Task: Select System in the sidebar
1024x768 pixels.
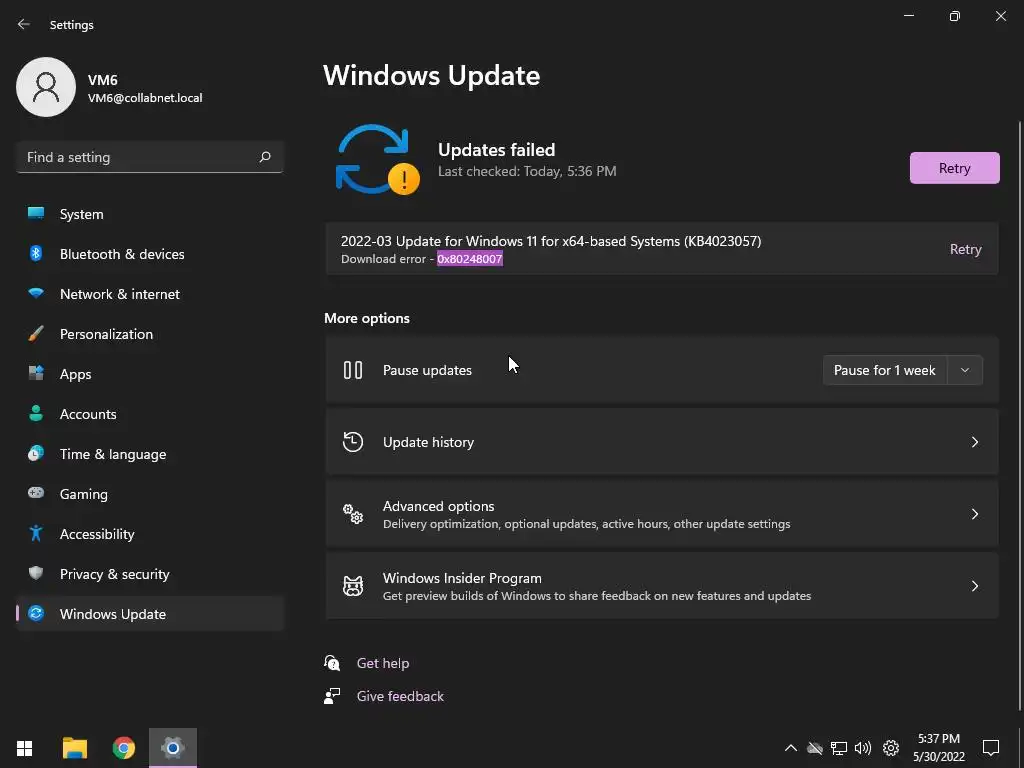Action: click(150, 214)
